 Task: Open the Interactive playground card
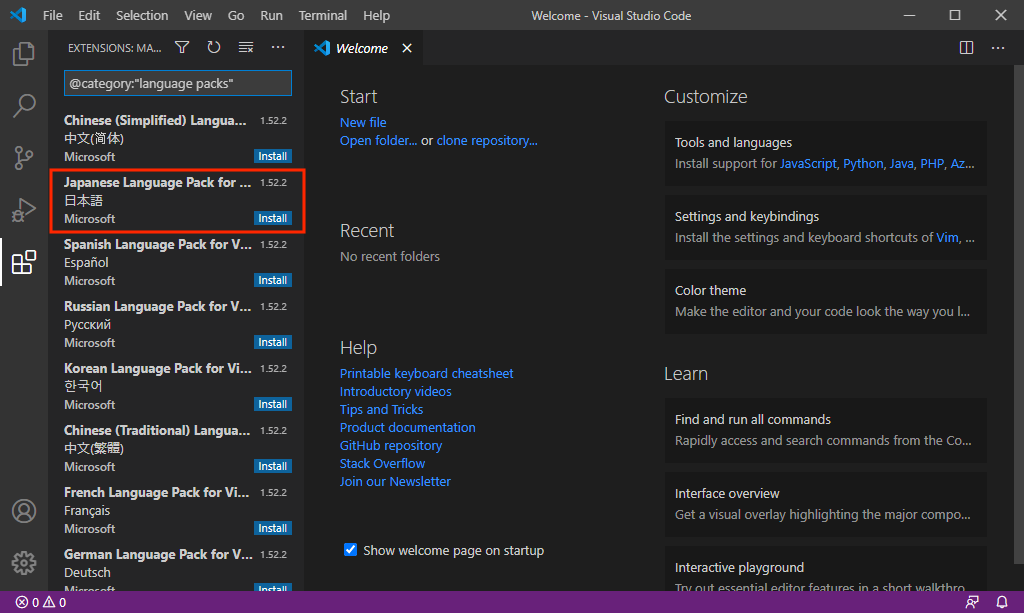[825, 569]
